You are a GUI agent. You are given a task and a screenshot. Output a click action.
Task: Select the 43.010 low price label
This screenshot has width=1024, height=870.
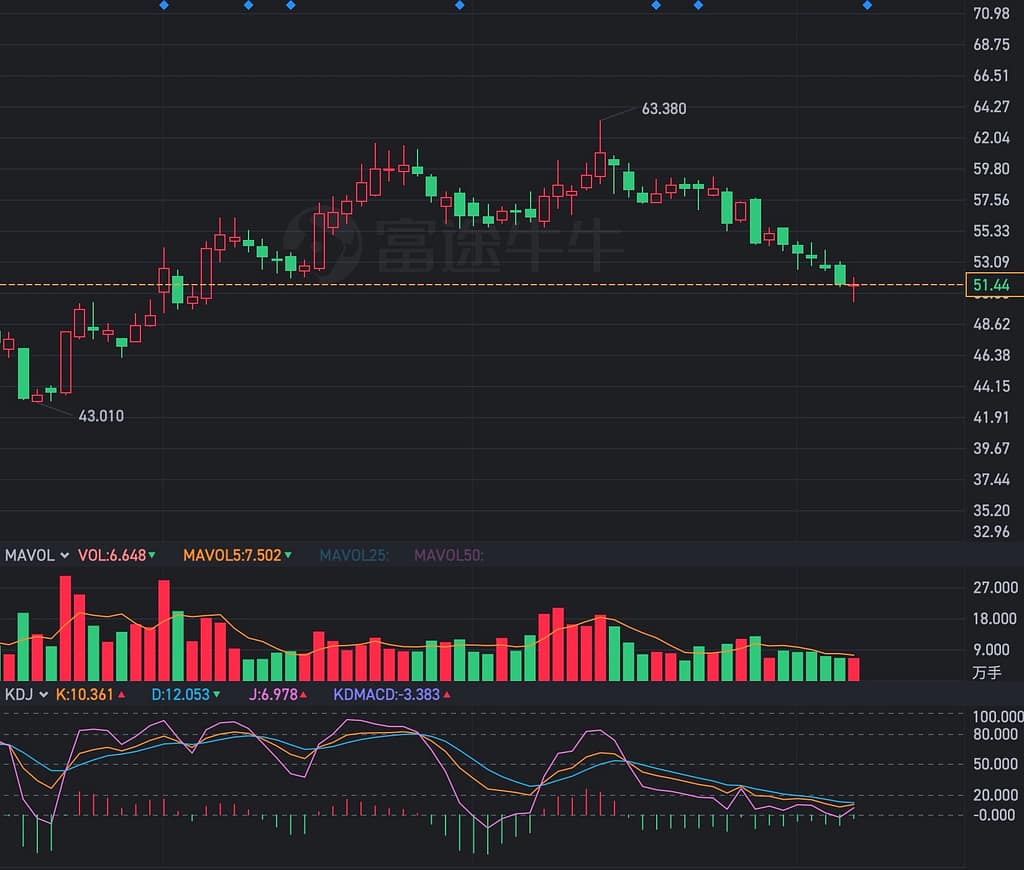[101, 416]
